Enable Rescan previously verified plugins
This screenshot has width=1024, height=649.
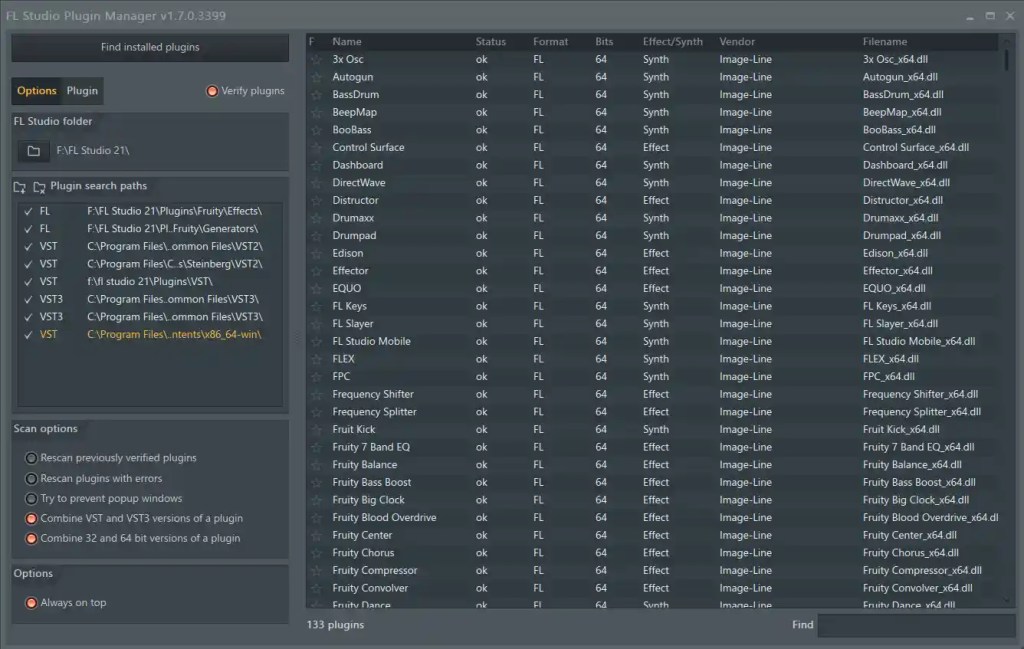[x=31, y=458]
